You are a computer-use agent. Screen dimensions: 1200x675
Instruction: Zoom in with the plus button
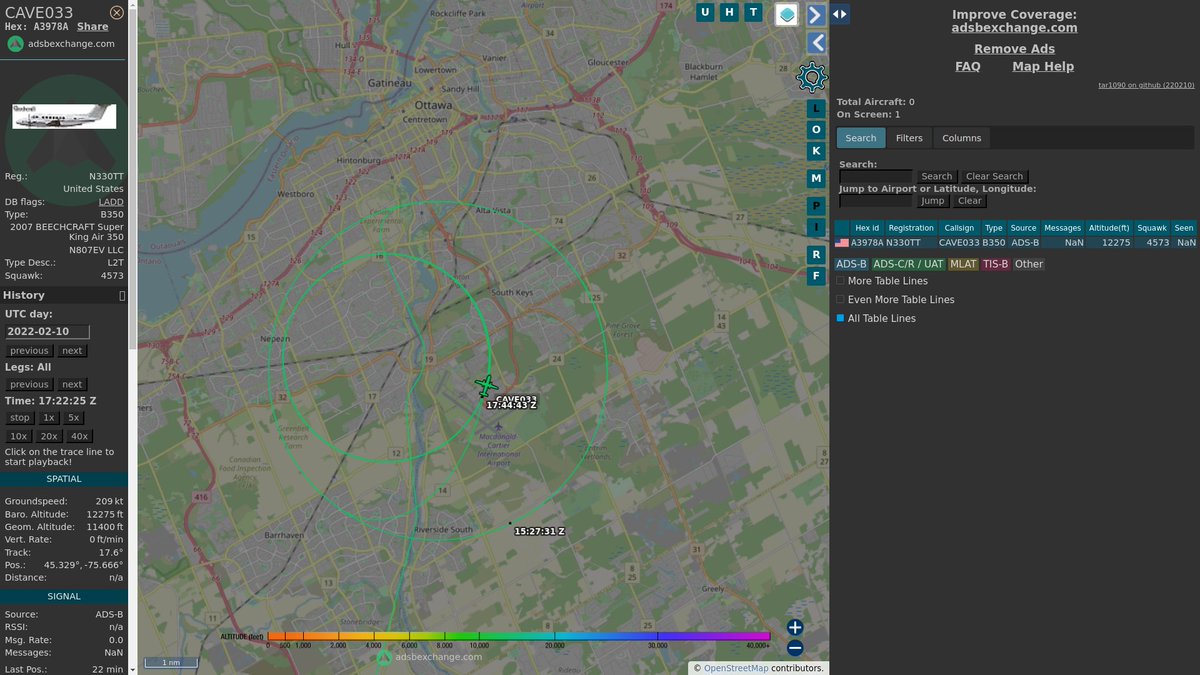tap(795, 628)
